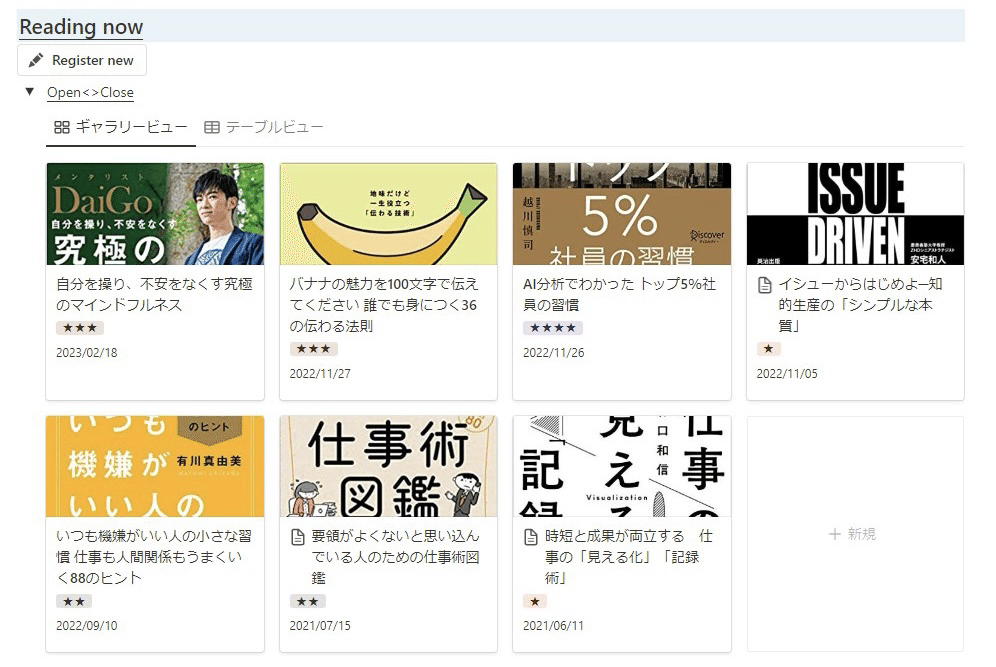The width and height of the screenshot is (996, 667).
Task: Open the いつも機嫌がいい人の cover thumbnail
Action: point(155,466)
